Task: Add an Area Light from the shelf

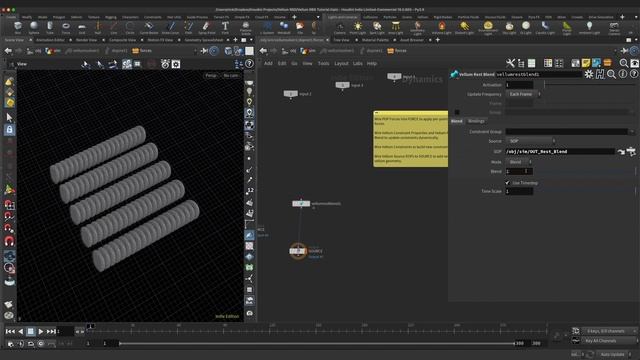Action: pyautogui.click(x=395, y=28)
